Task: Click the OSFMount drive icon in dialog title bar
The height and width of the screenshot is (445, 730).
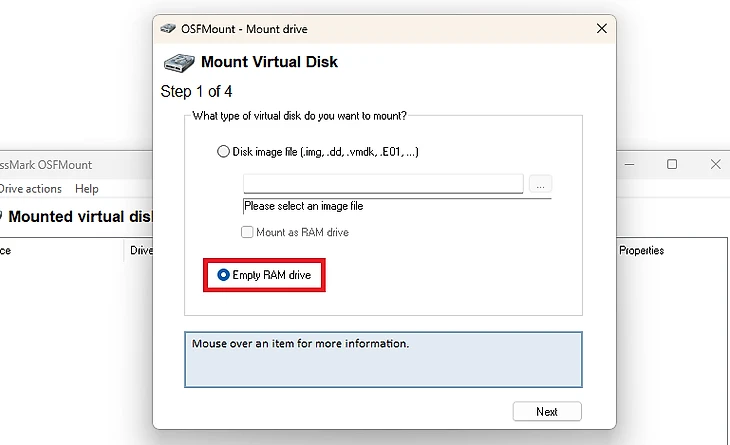Action: click(168, 29)
